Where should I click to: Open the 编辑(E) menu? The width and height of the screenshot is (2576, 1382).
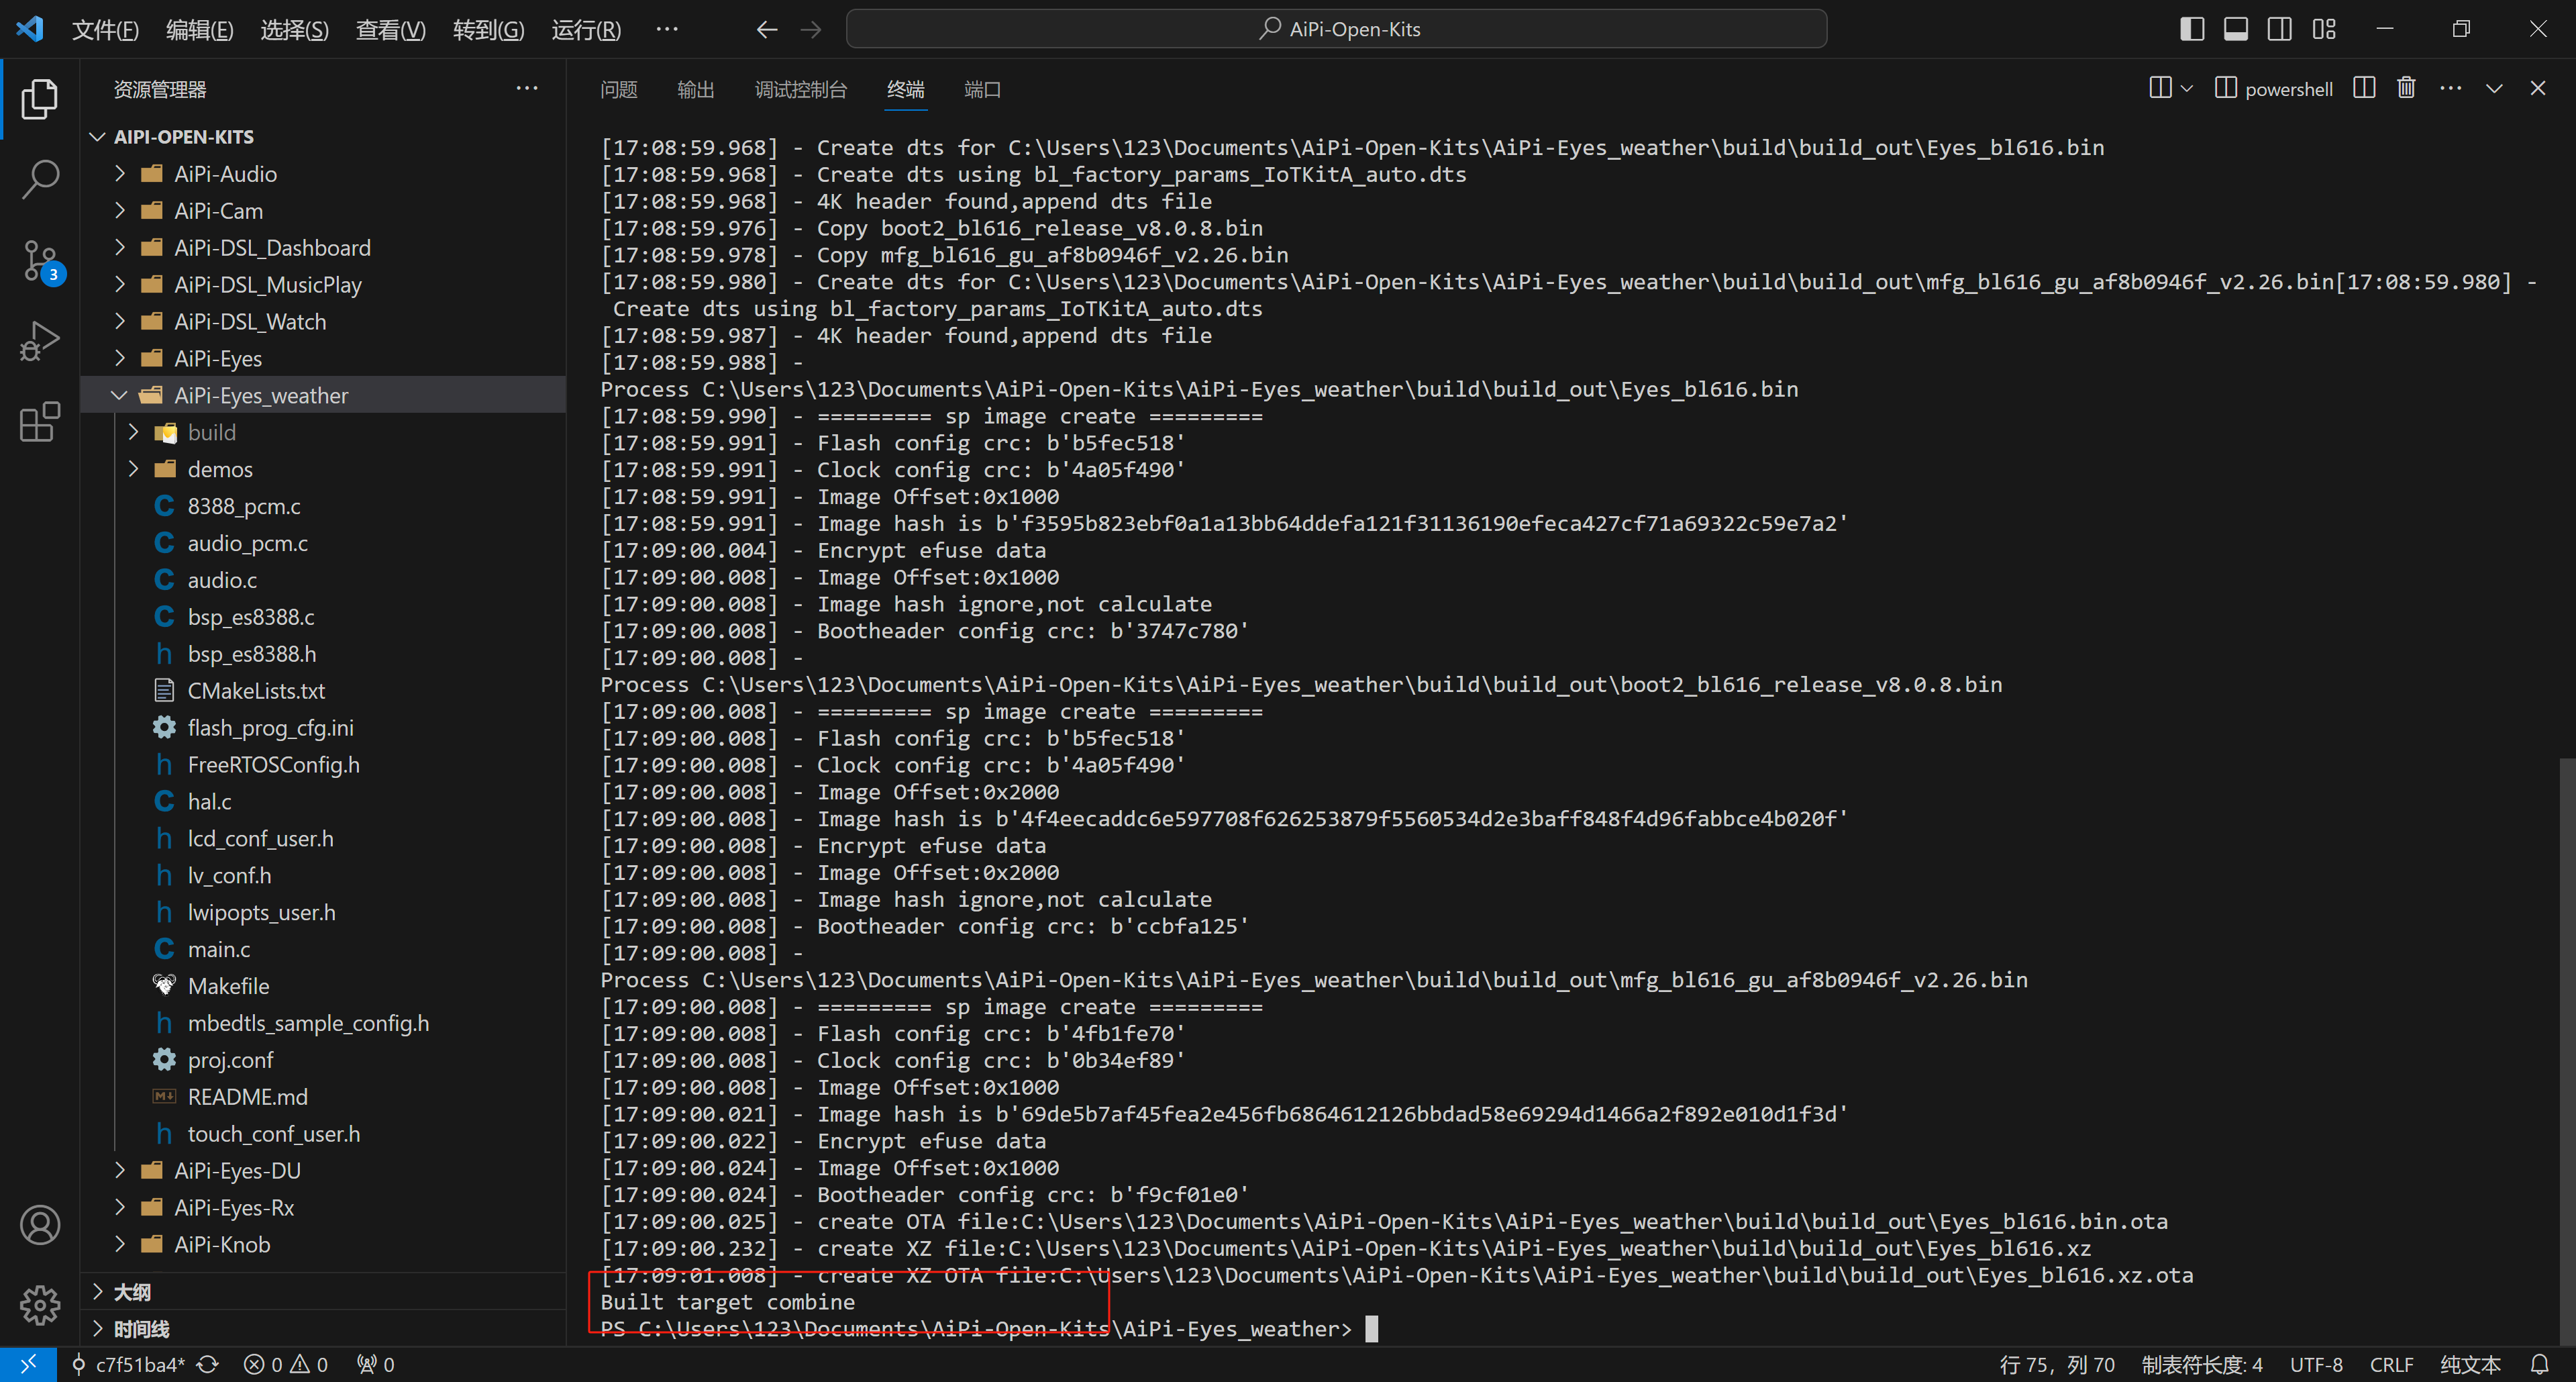[200, 29]
